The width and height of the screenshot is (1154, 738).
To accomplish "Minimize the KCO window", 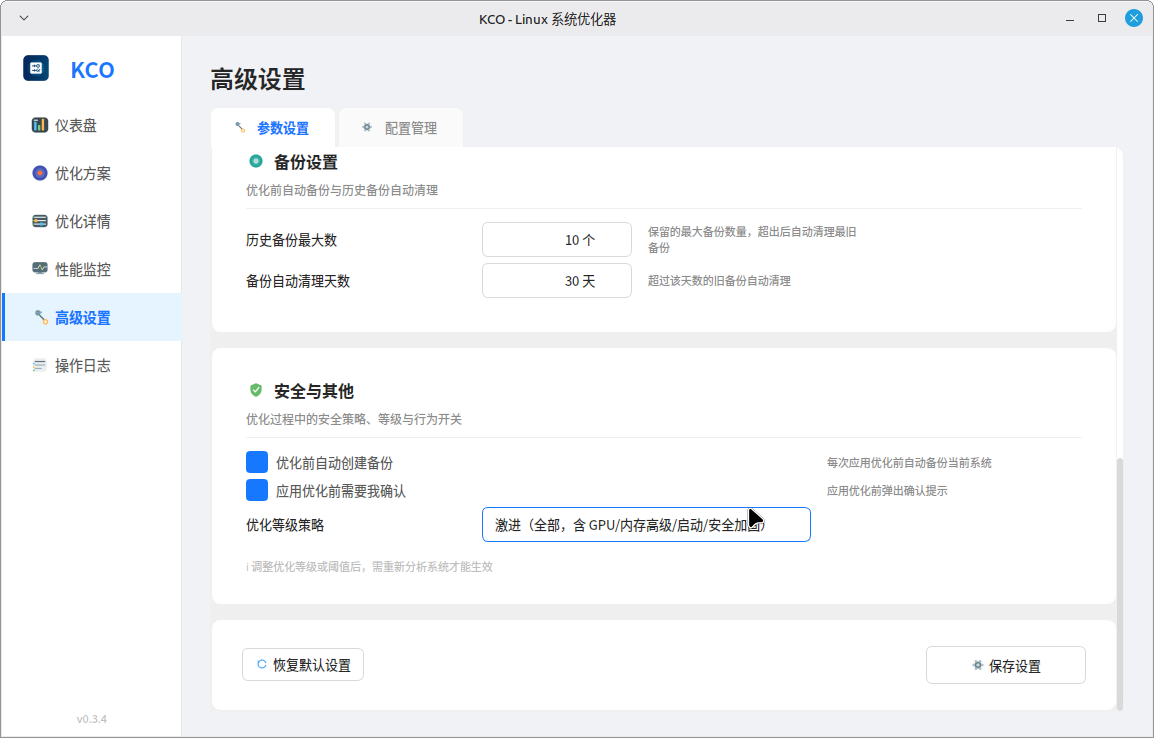I will [x=1070, y=18].
